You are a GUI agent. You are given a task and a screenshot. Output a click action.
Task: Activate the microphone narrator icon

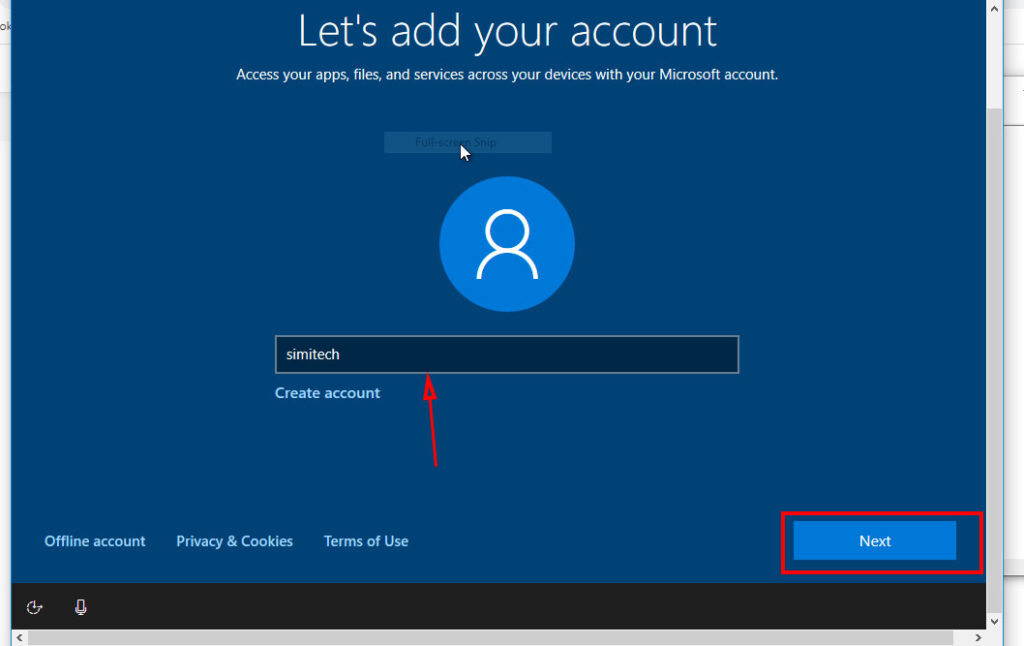80,607
